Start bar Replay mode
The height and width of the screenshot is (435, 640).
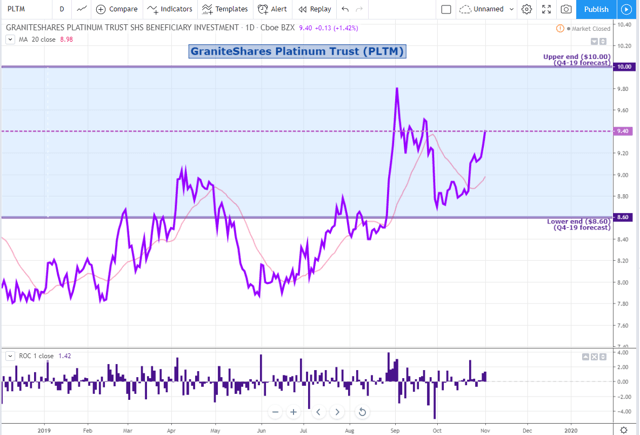pos(315,9)
